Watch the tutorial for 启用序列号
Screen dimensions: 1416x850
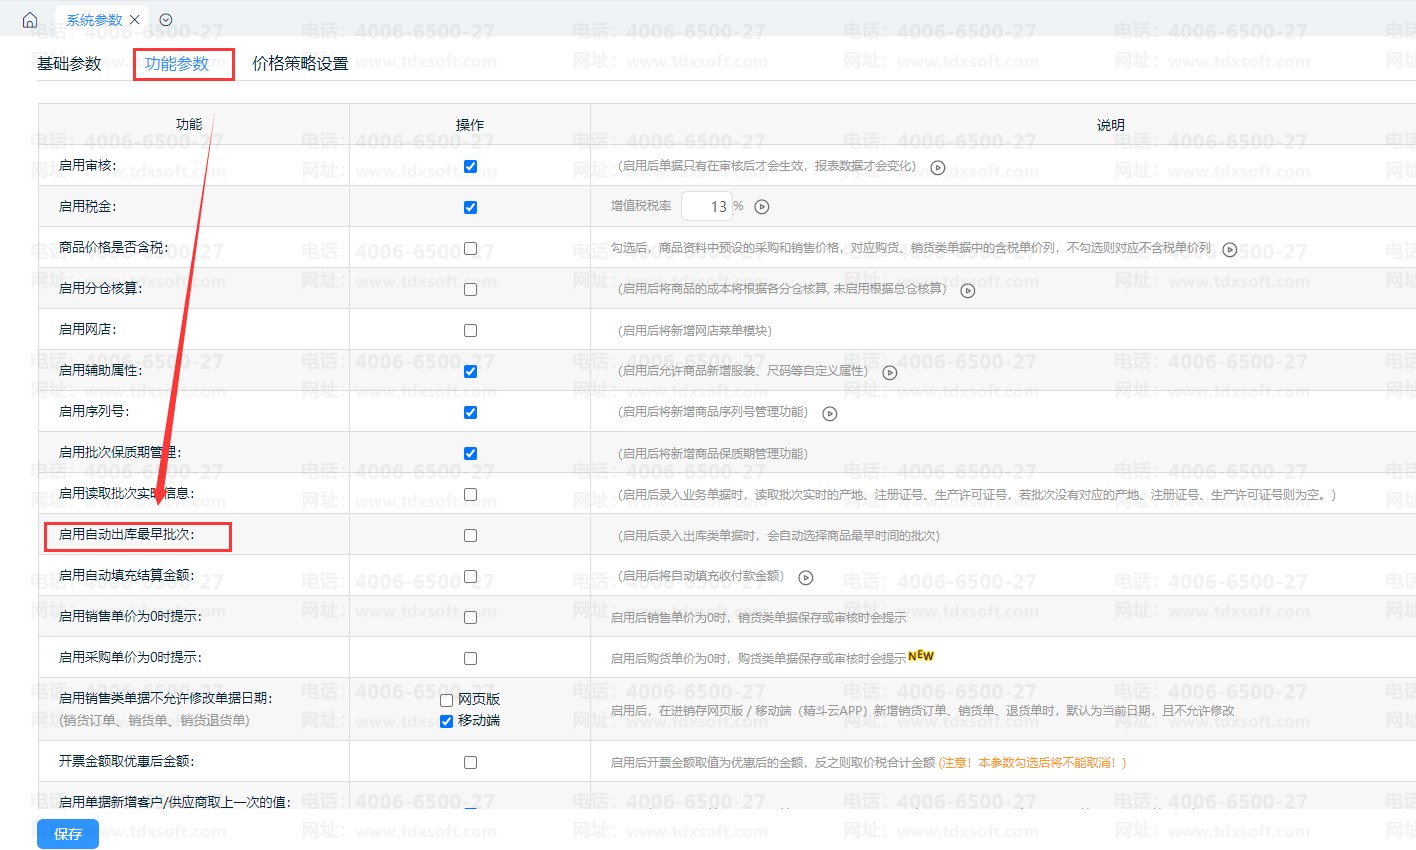[829, 414]
